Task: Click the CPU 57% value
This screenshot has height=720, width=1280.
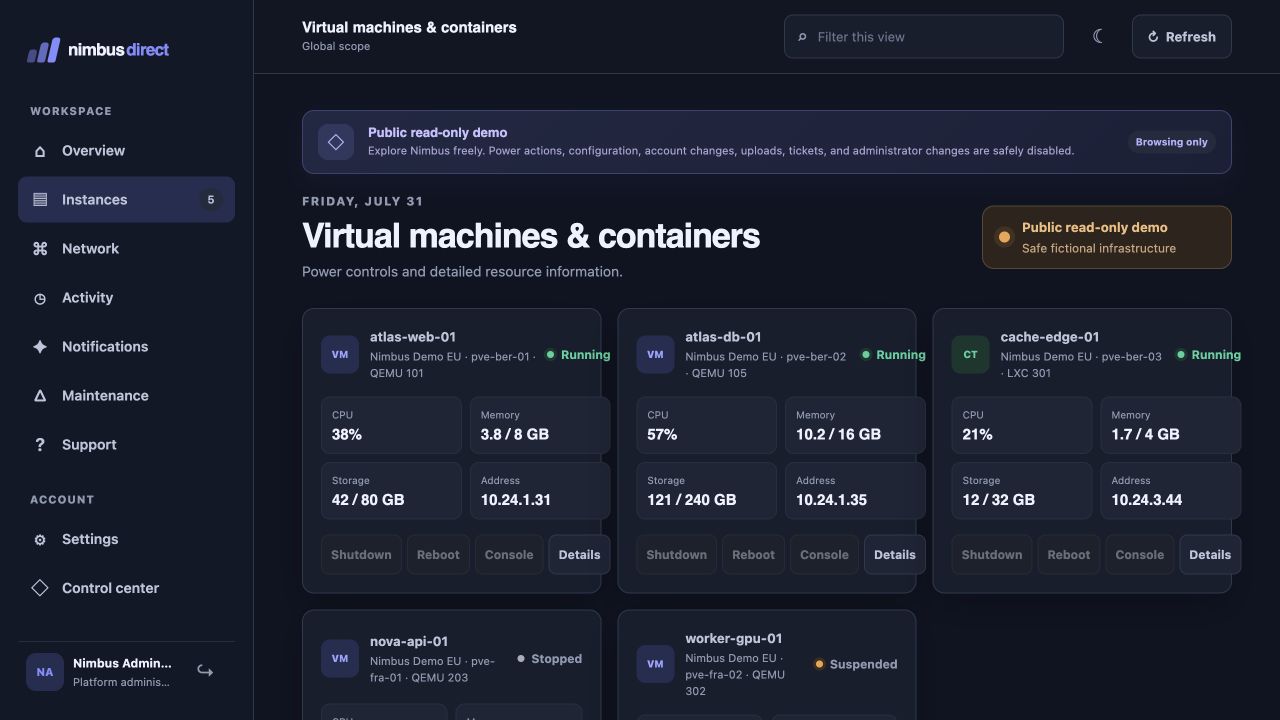Action: click(x=662, y=435)
